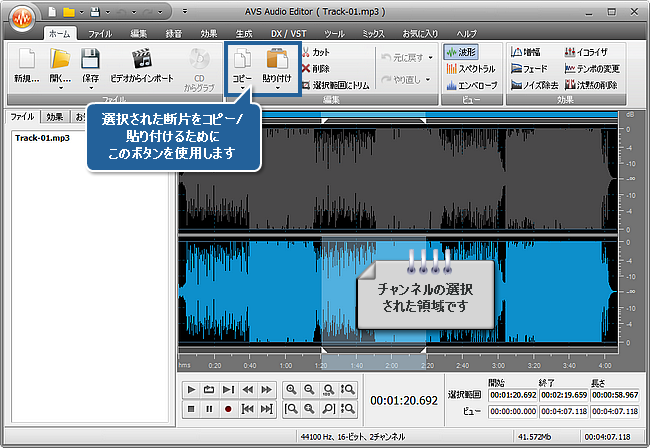The height and width of the screenshot is (448, 650).
Task: Apply the 沈黙の削除 silence removal effect
Action: point(591,85)
